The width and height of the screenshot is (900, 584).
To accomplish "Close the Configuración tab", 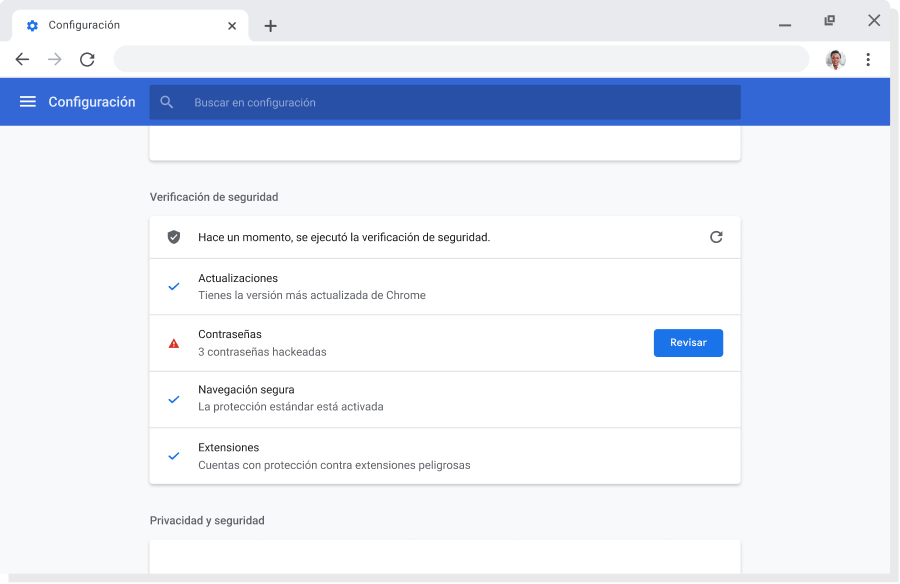I will coord(232,26).
